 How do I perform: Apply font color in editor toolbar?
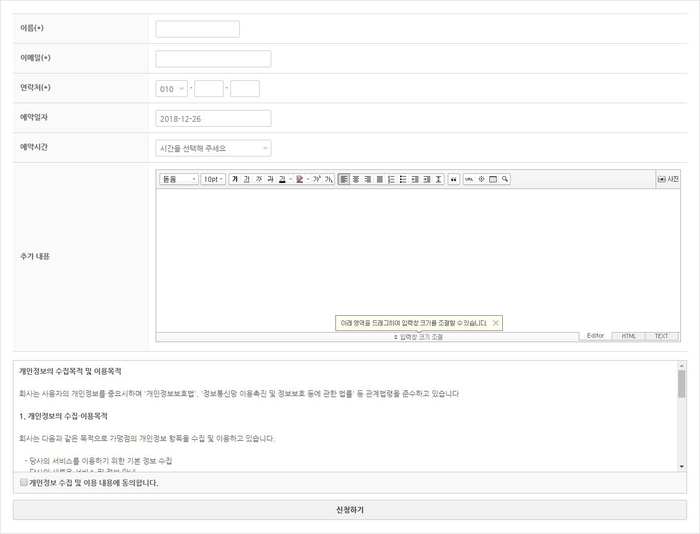(x=282, y=179)
